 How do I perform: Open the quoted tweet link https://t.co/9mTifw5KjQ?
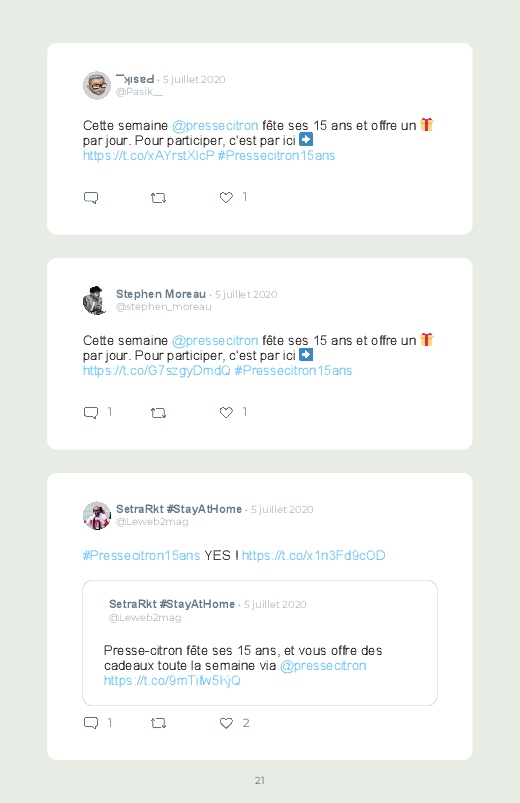[172, 681]
